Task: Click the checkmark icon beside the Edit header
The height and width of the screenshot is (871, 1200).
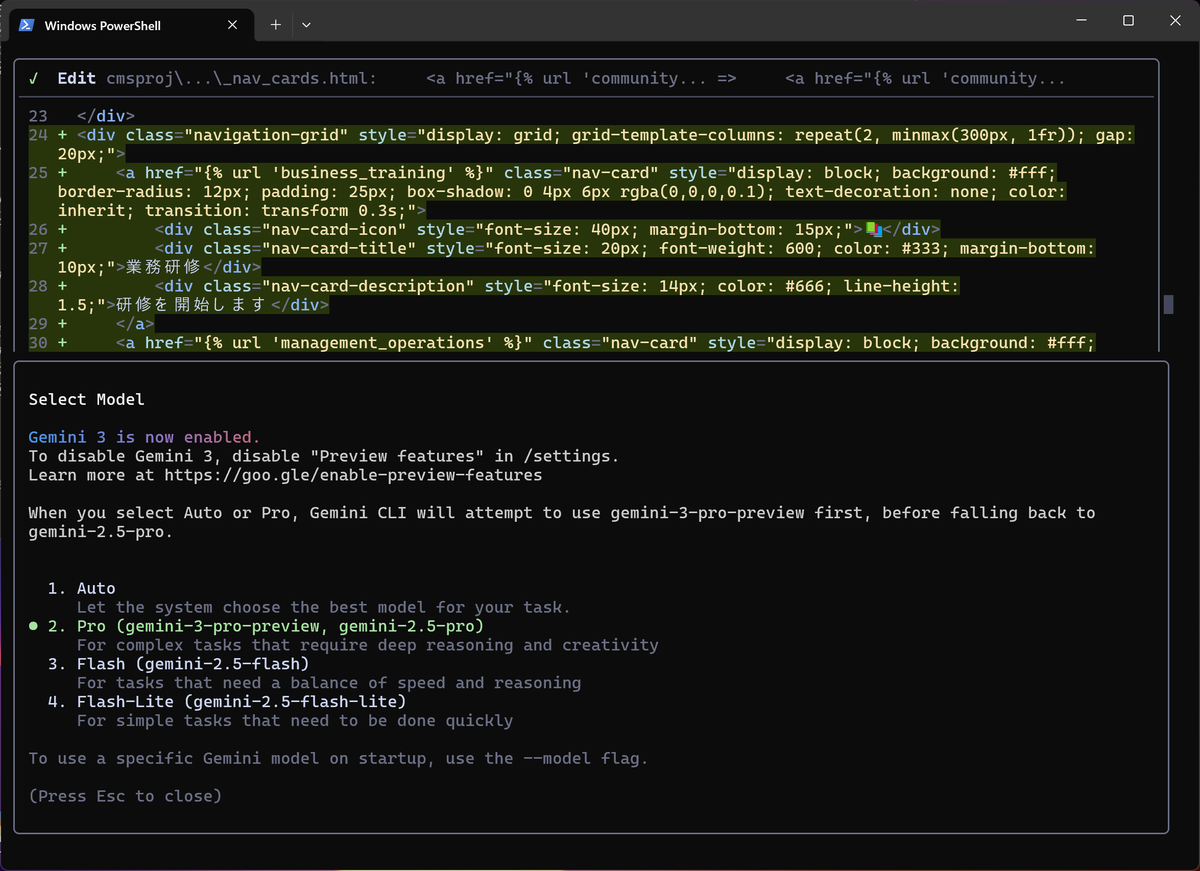Action: [x=33, y=77]
